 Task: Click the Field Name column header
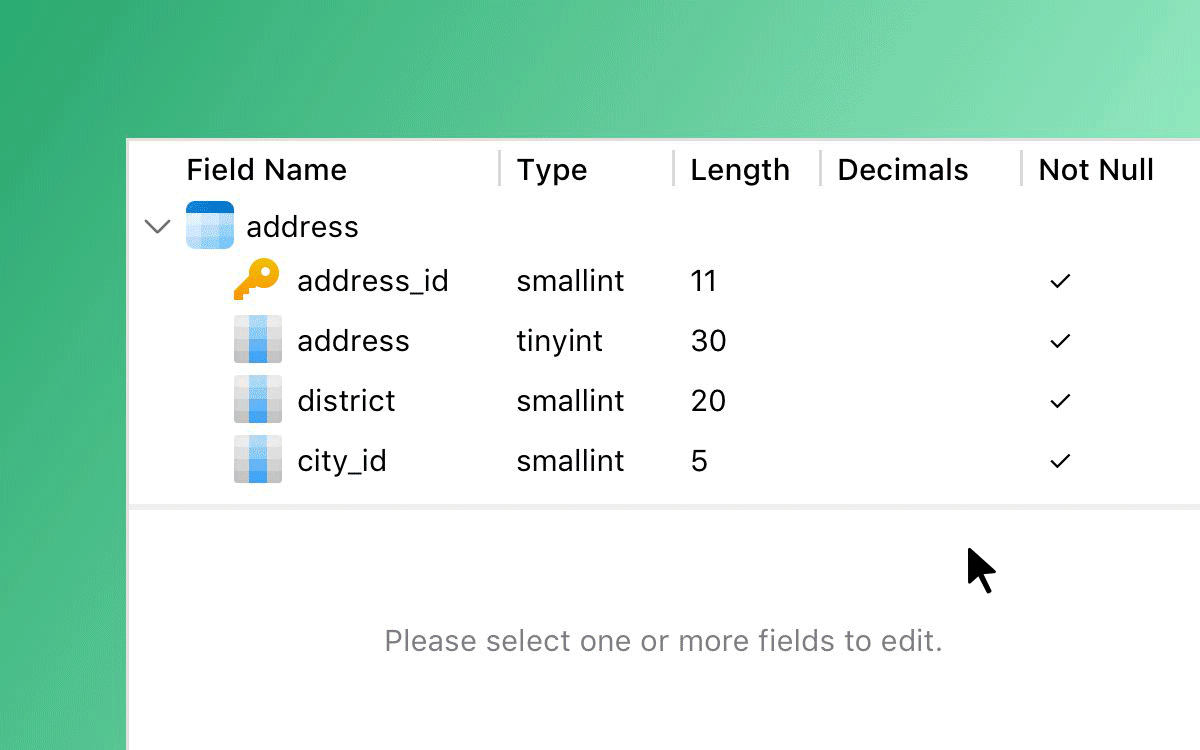click(x=267, y=170)
